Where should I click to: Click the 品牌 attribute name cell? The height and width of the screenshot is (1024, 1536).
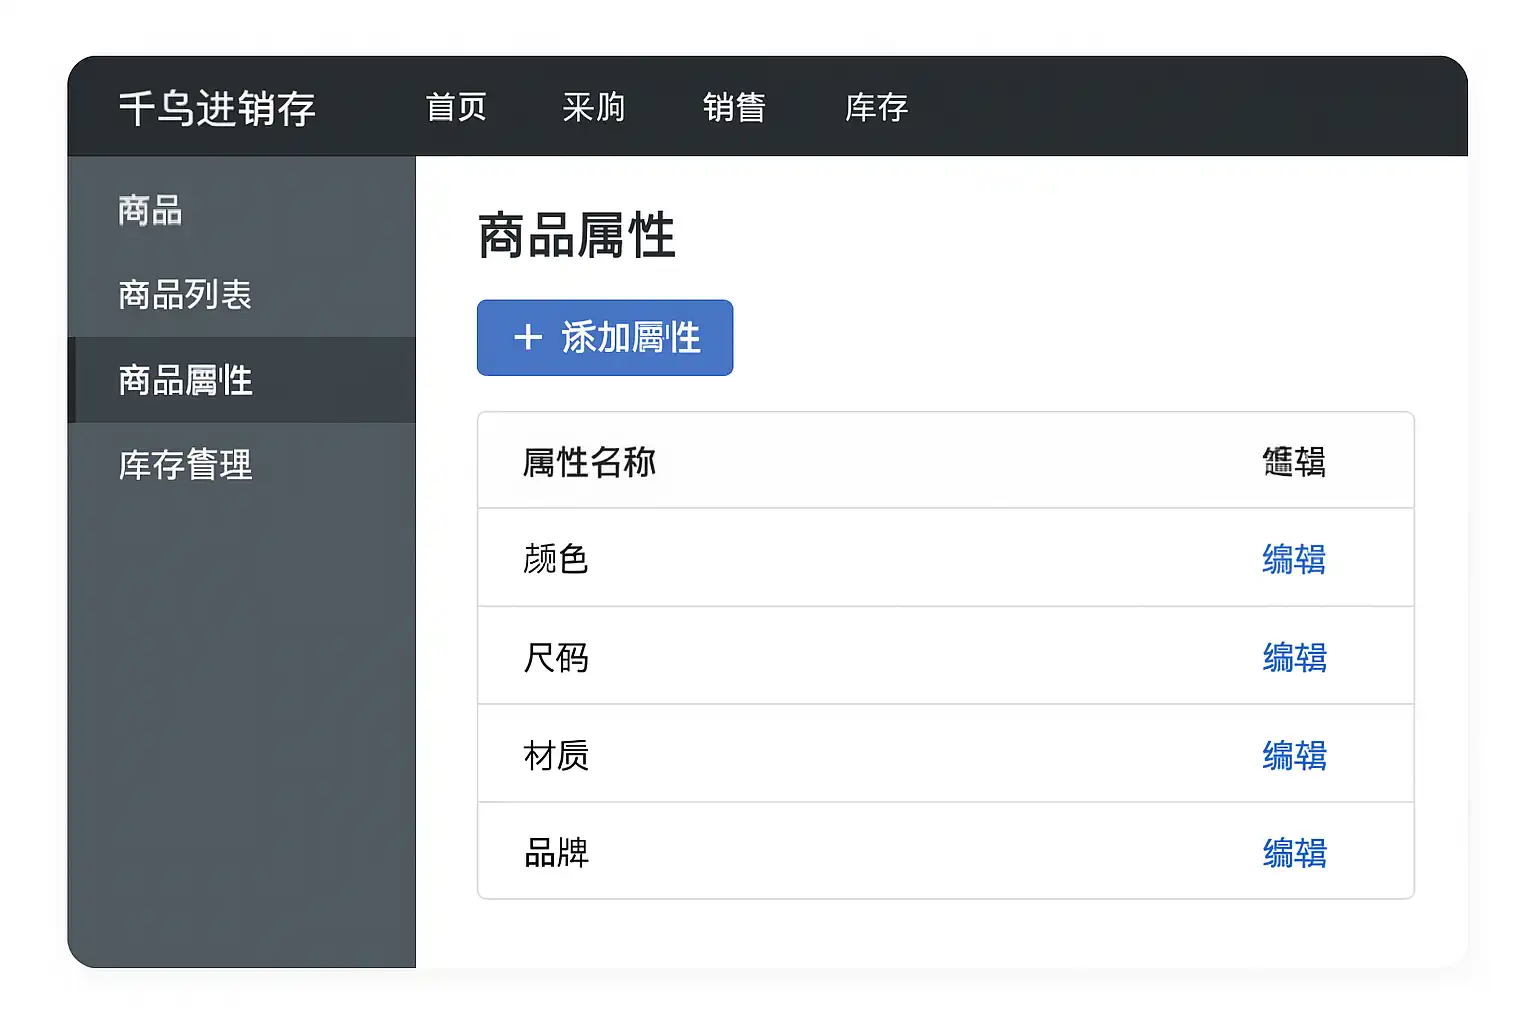556,853
